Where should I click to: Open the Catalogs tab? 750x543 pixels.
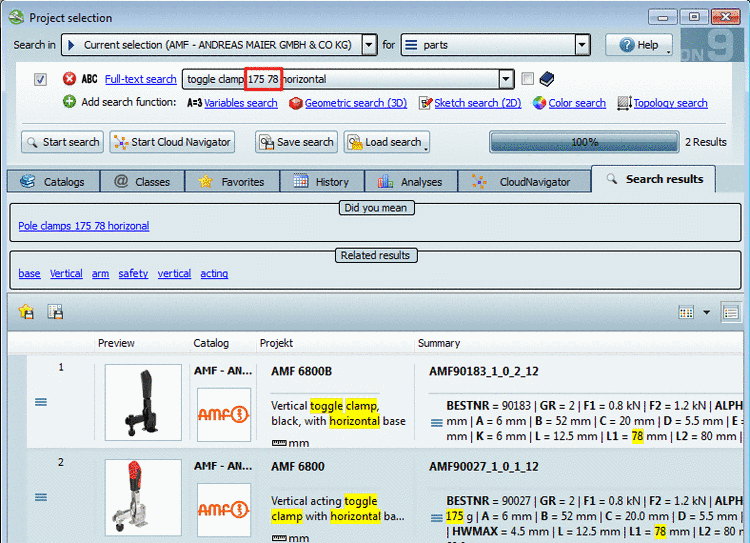(x=53, y=182)
